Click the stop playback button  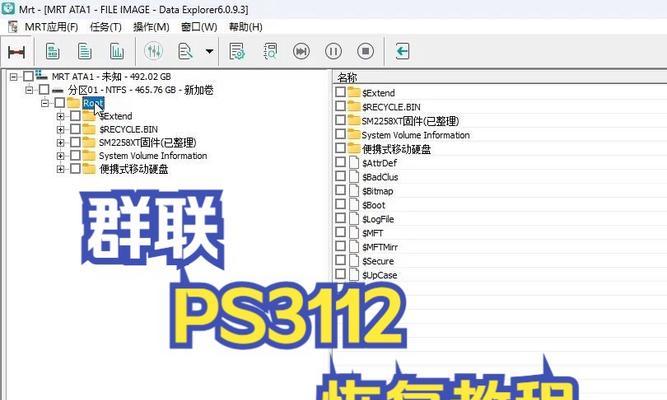(365, 51)
